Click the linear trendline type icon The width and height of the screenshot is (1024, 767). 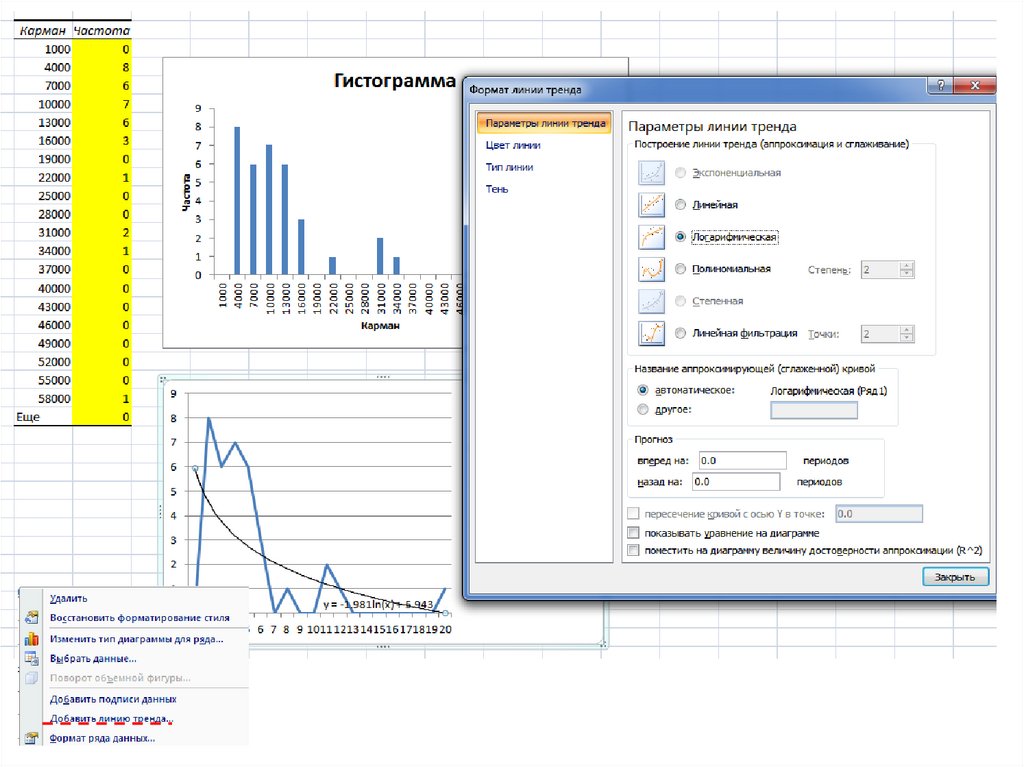tap(652, 205)
